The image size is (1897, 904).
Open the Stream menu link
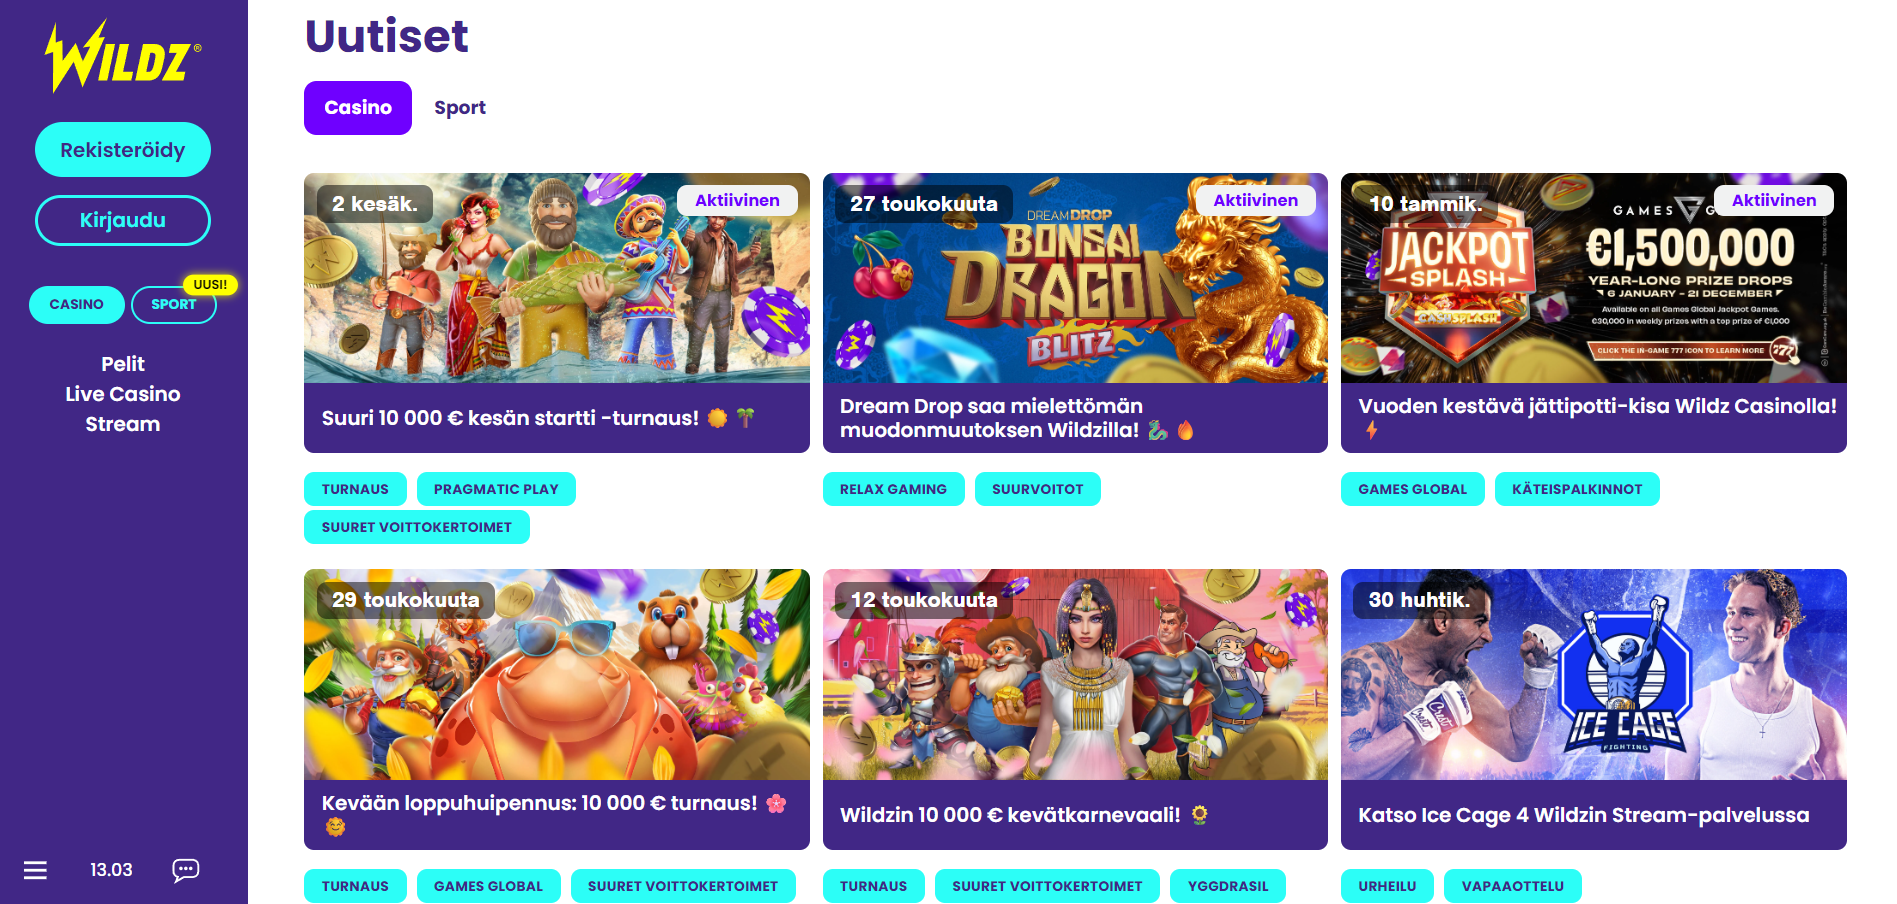point(123,424)
